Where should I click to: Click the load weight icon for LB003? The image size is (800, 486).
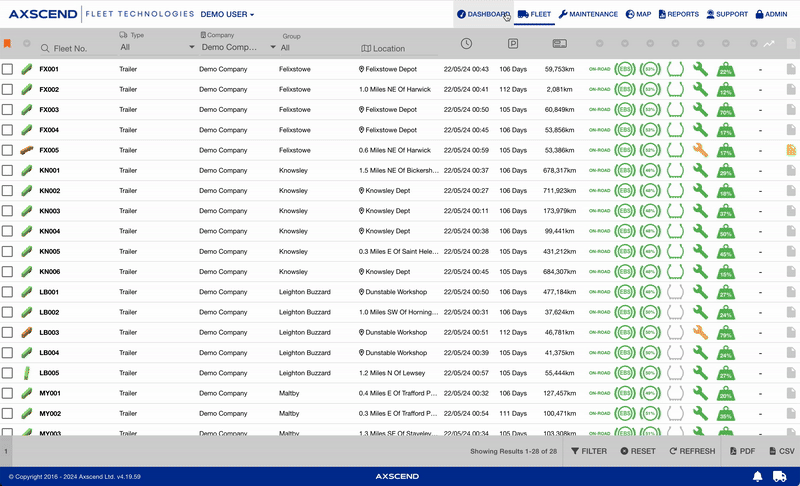point(726,332)
